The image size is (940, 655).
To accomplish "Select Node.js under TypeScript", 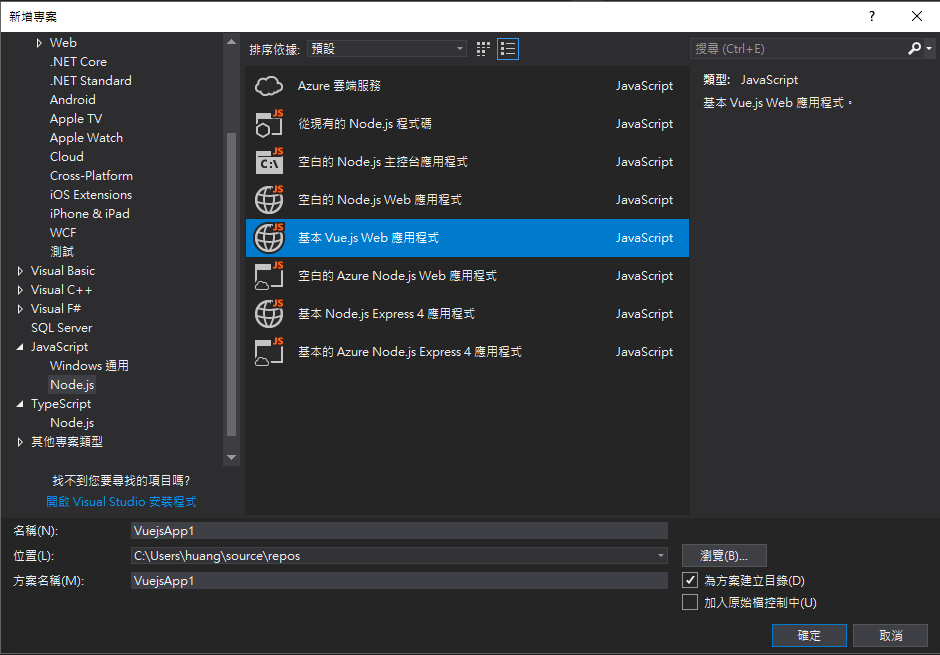I will click(72, 423).
